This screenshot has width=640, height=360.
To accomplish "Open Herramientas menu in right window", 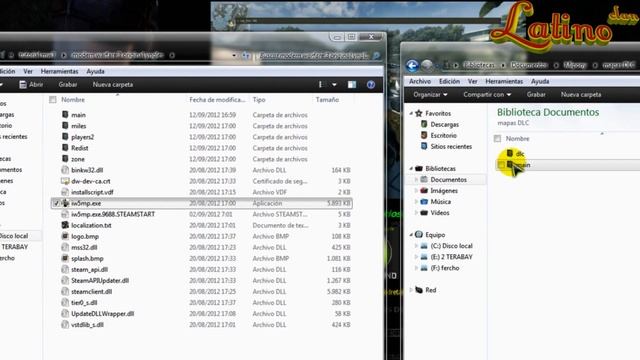I will click(x=504, y=81).
